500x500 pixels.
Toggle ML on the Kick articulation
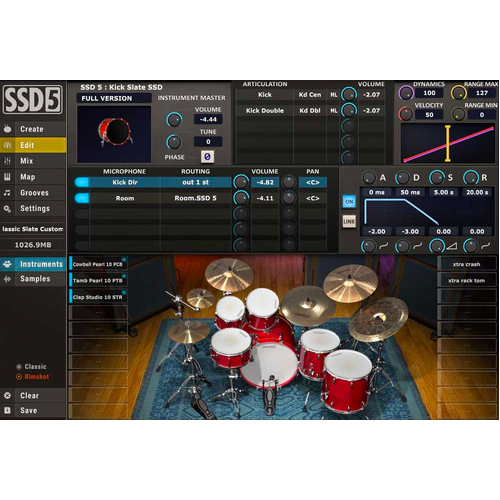(x=334, y=95)
